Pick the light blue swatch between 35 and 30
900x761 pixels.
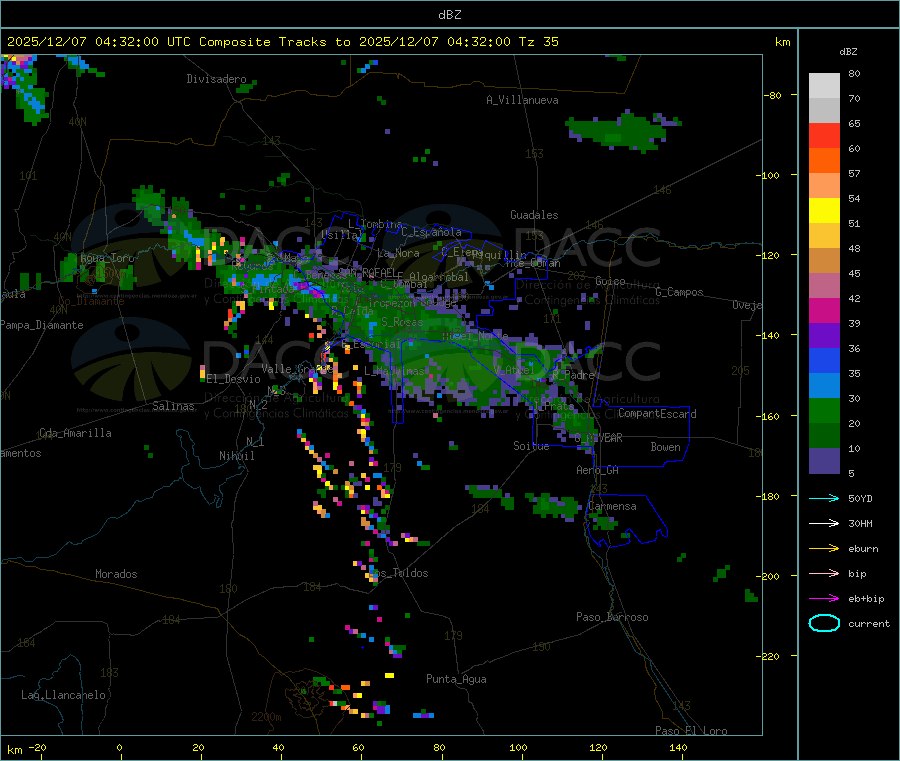(824, 386)
